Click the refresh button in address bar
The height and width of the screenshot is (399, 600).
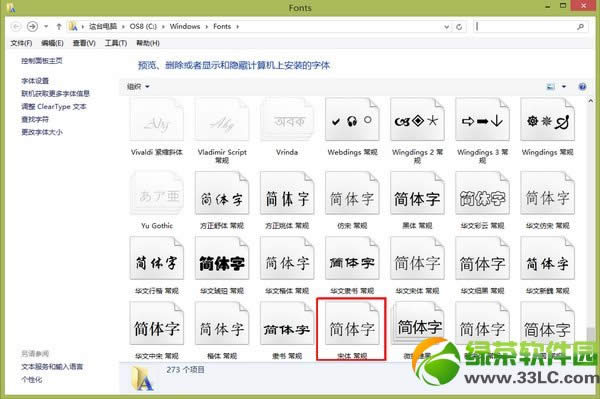[x=459, y=27]
